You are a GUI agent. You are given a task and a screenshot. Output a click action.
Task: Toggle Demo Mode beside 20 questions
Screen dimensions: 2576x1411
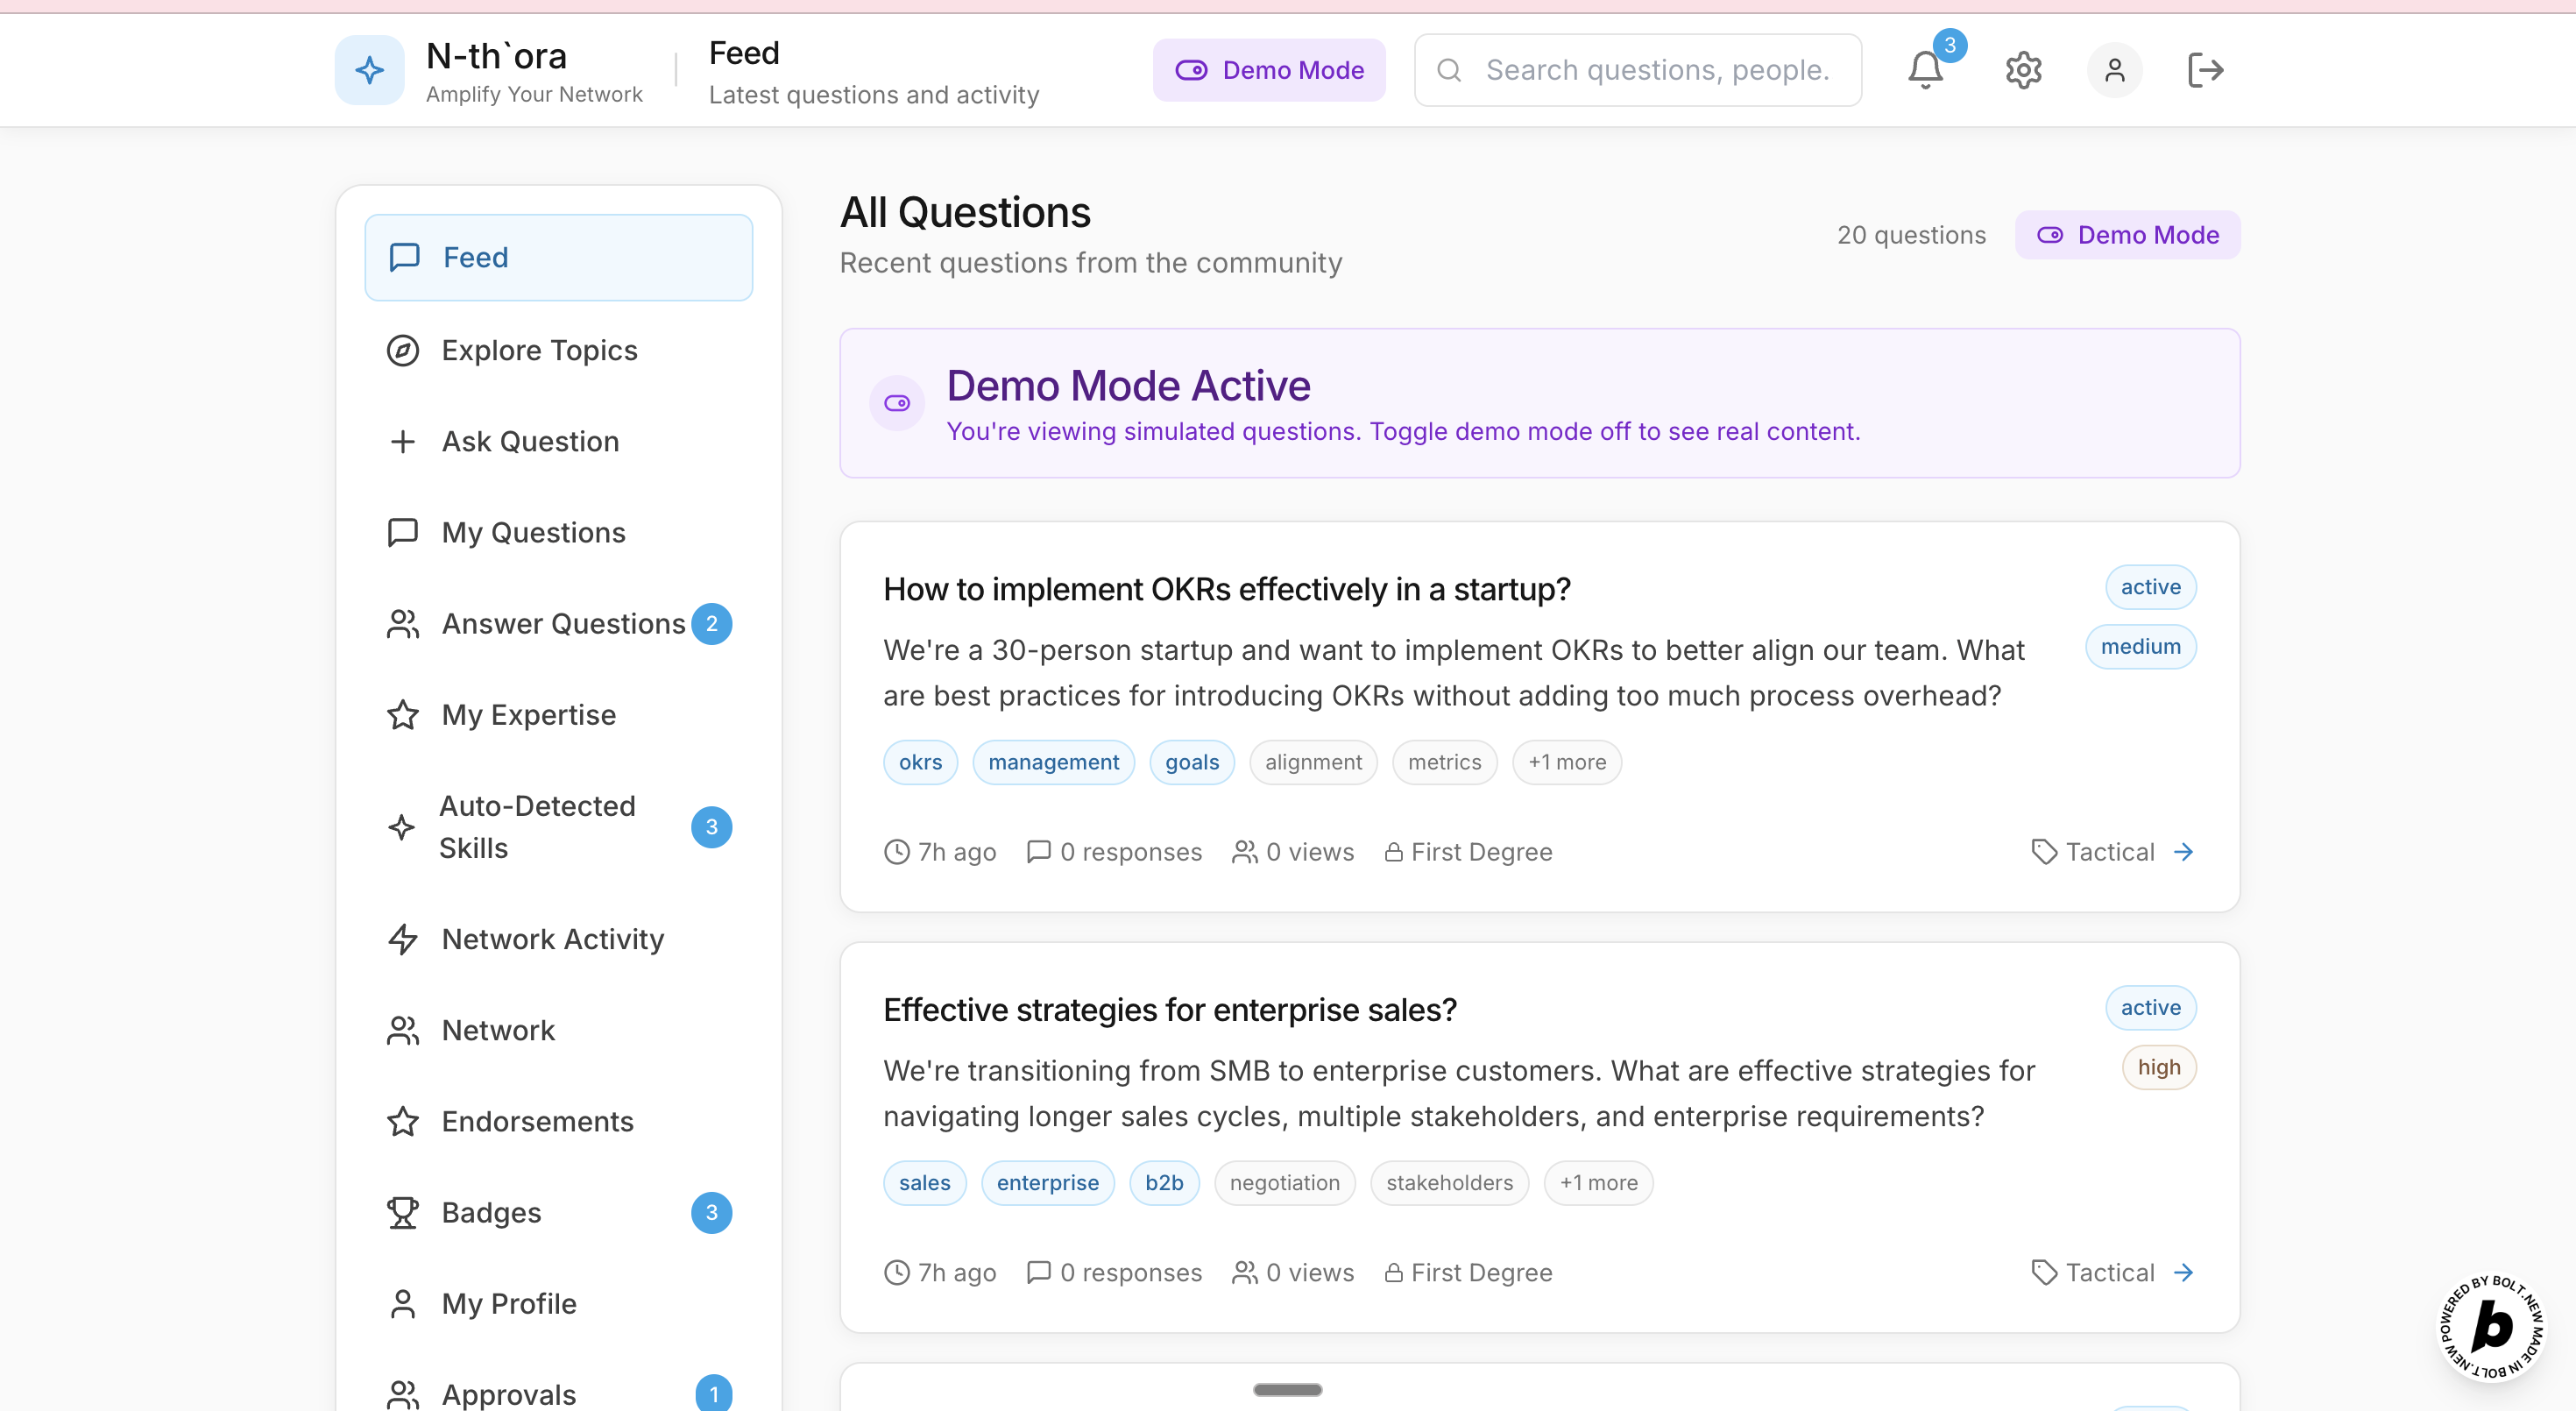2127,235
